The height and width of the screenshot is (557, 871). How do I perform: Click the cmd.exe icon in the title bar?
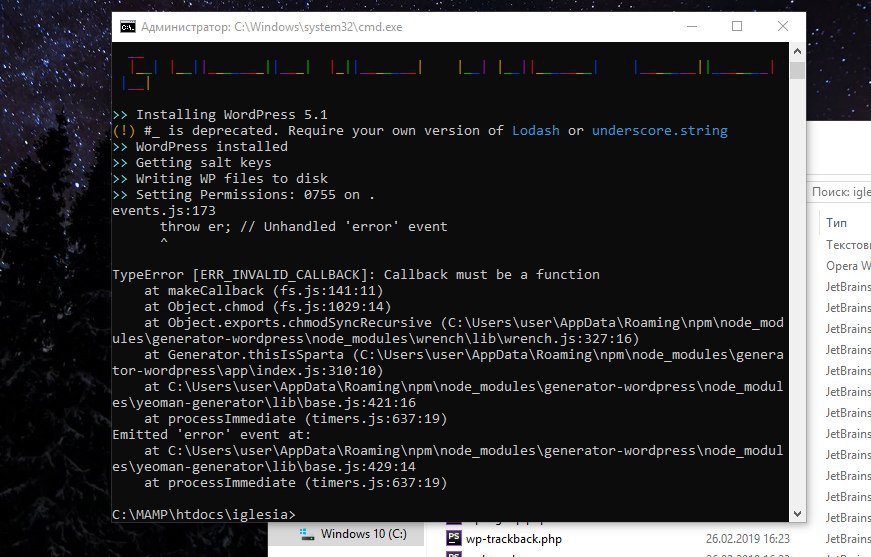pos(128,27)
